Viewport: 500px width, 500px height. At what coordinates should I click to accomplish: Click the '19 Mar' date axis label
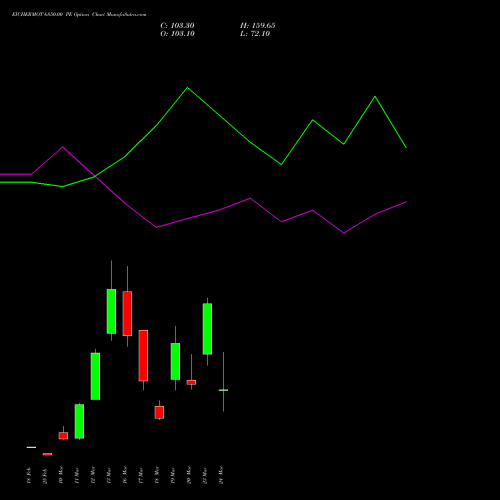[x=173, y=475]
